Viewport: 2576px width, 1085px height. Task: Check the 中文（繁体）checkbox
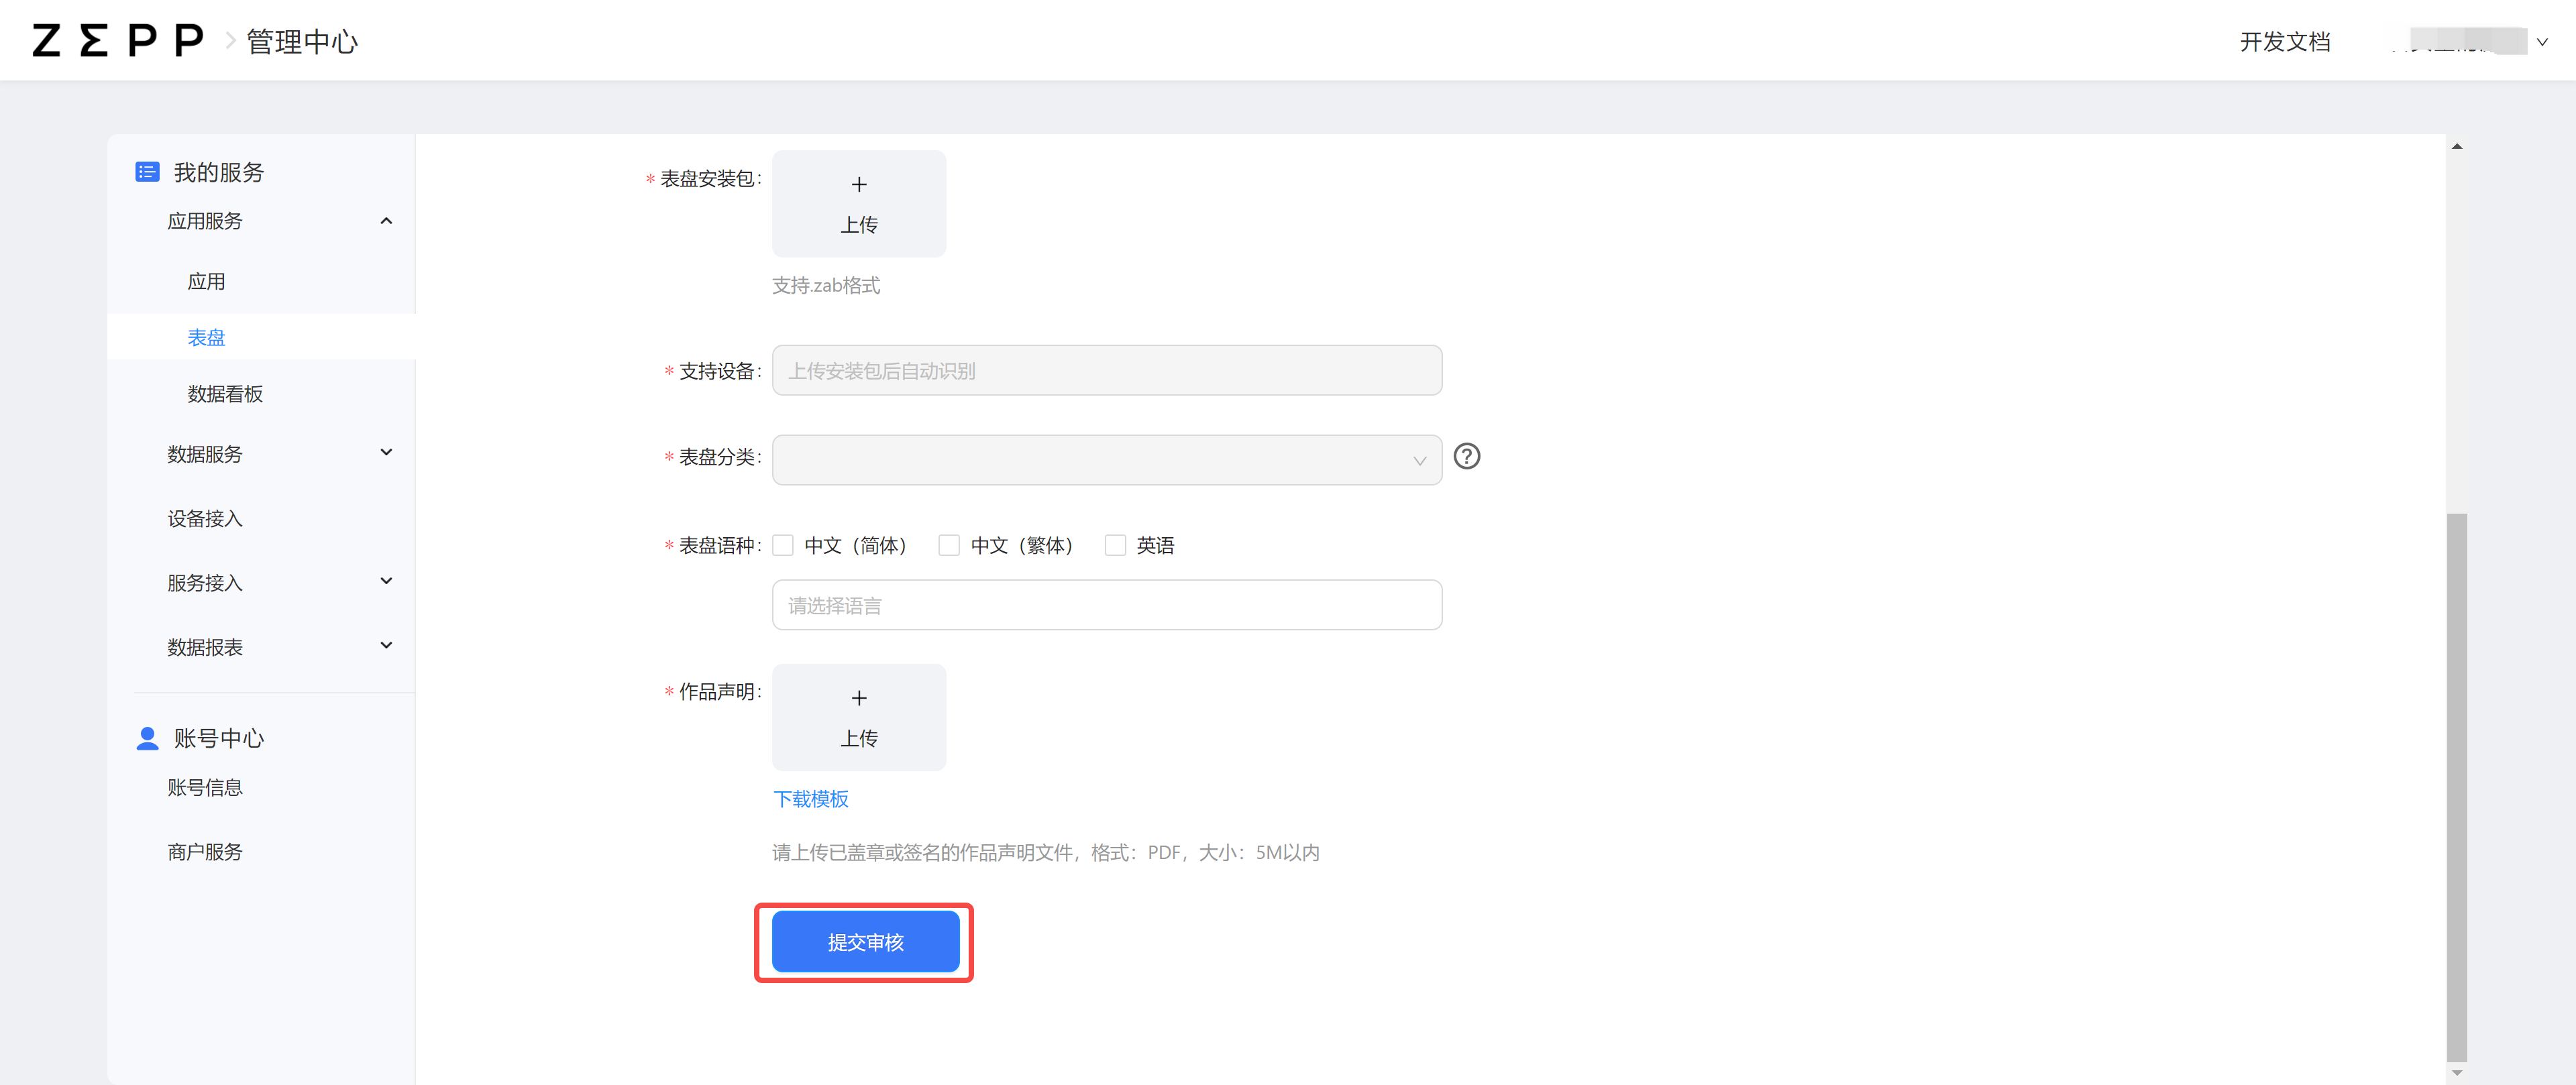click(x=949, y=545)
